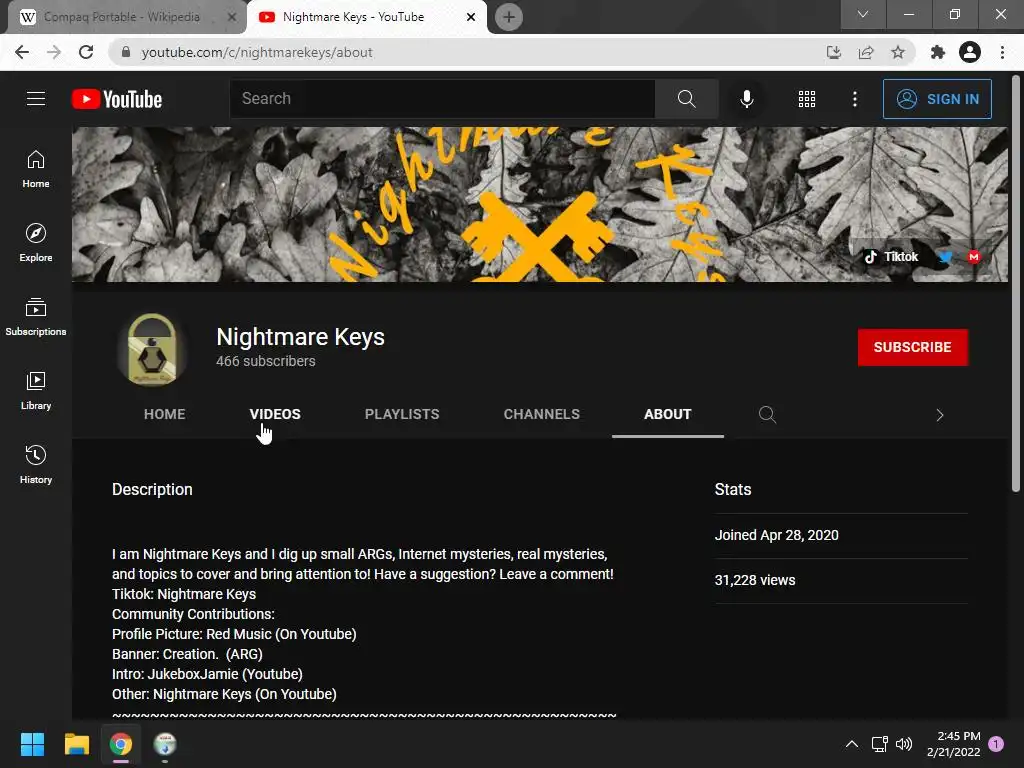Click the browser back arrow
Image resolution: width=1024 pixels, height=768 pixels.
point(22,52)
